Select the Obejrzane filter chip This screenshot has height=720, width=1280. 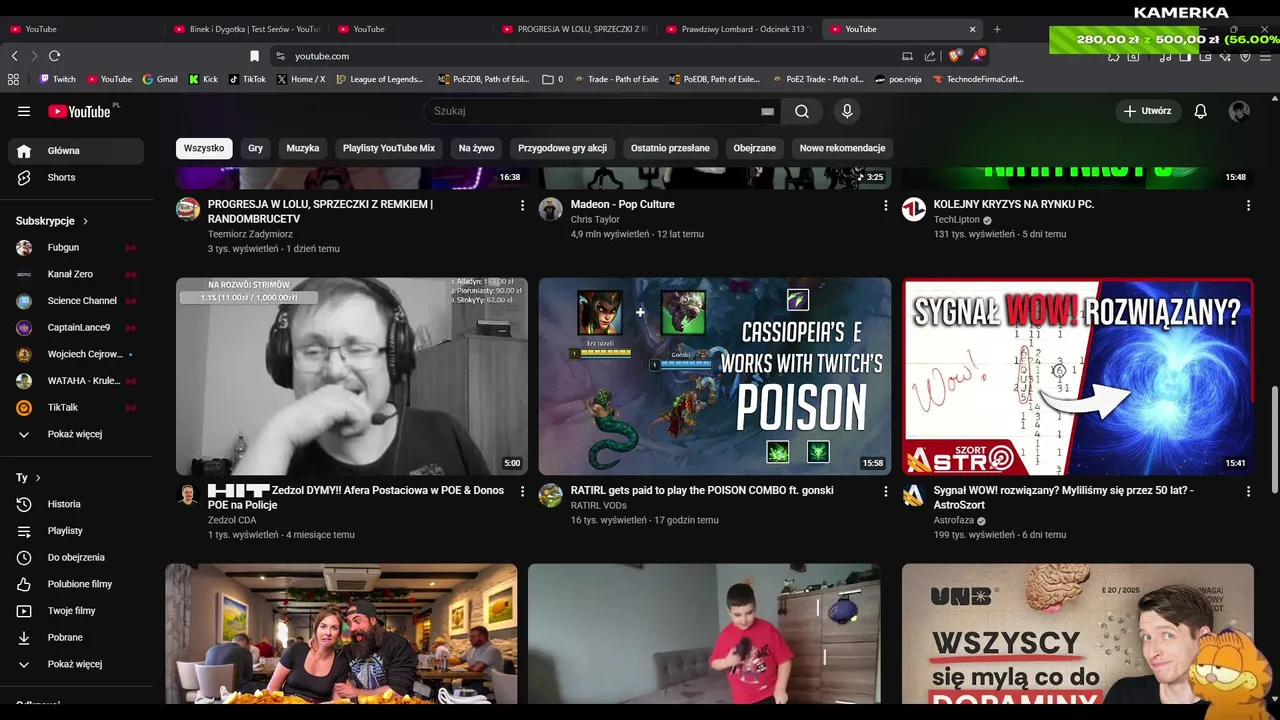(755, 148)
